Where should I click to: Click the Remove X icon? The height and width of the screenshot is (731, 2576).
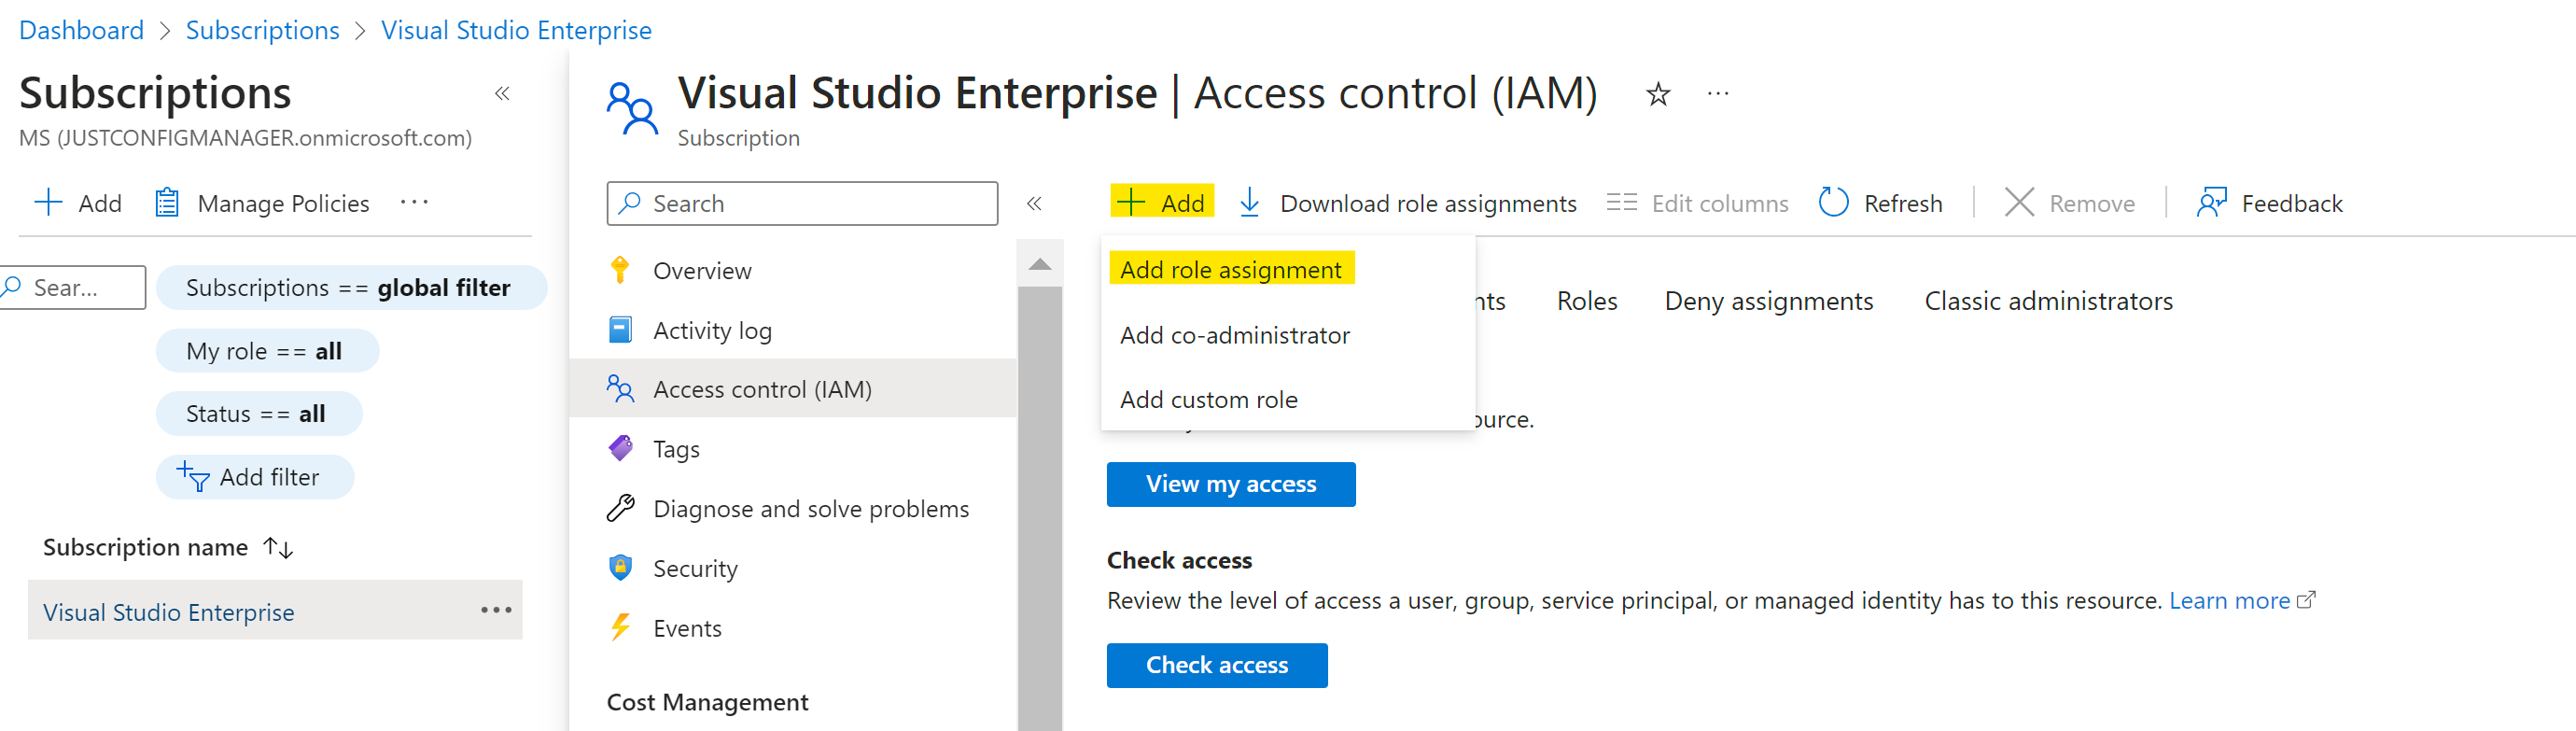pos(2019,202)
